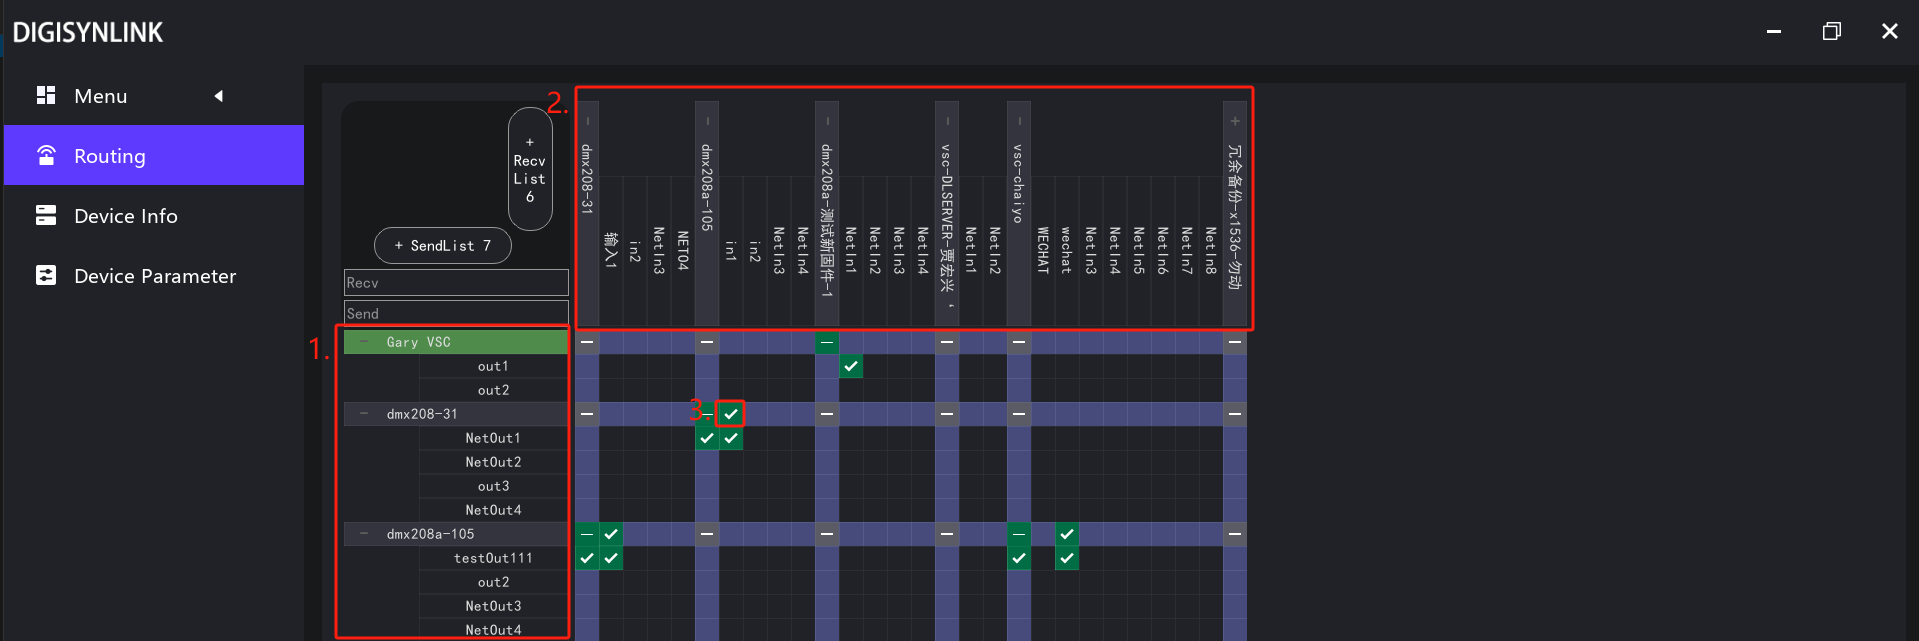
Task: Uncheck Gary VSC out1 to NetIn1 route
Action: click(x=851, y=366)
